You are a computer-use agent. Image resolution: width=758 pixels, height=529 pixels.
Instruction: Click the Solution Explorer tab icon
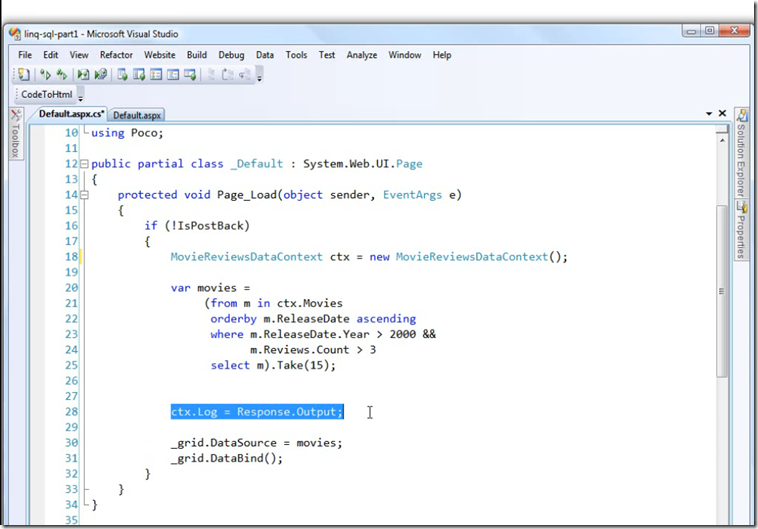click(741, 116)
